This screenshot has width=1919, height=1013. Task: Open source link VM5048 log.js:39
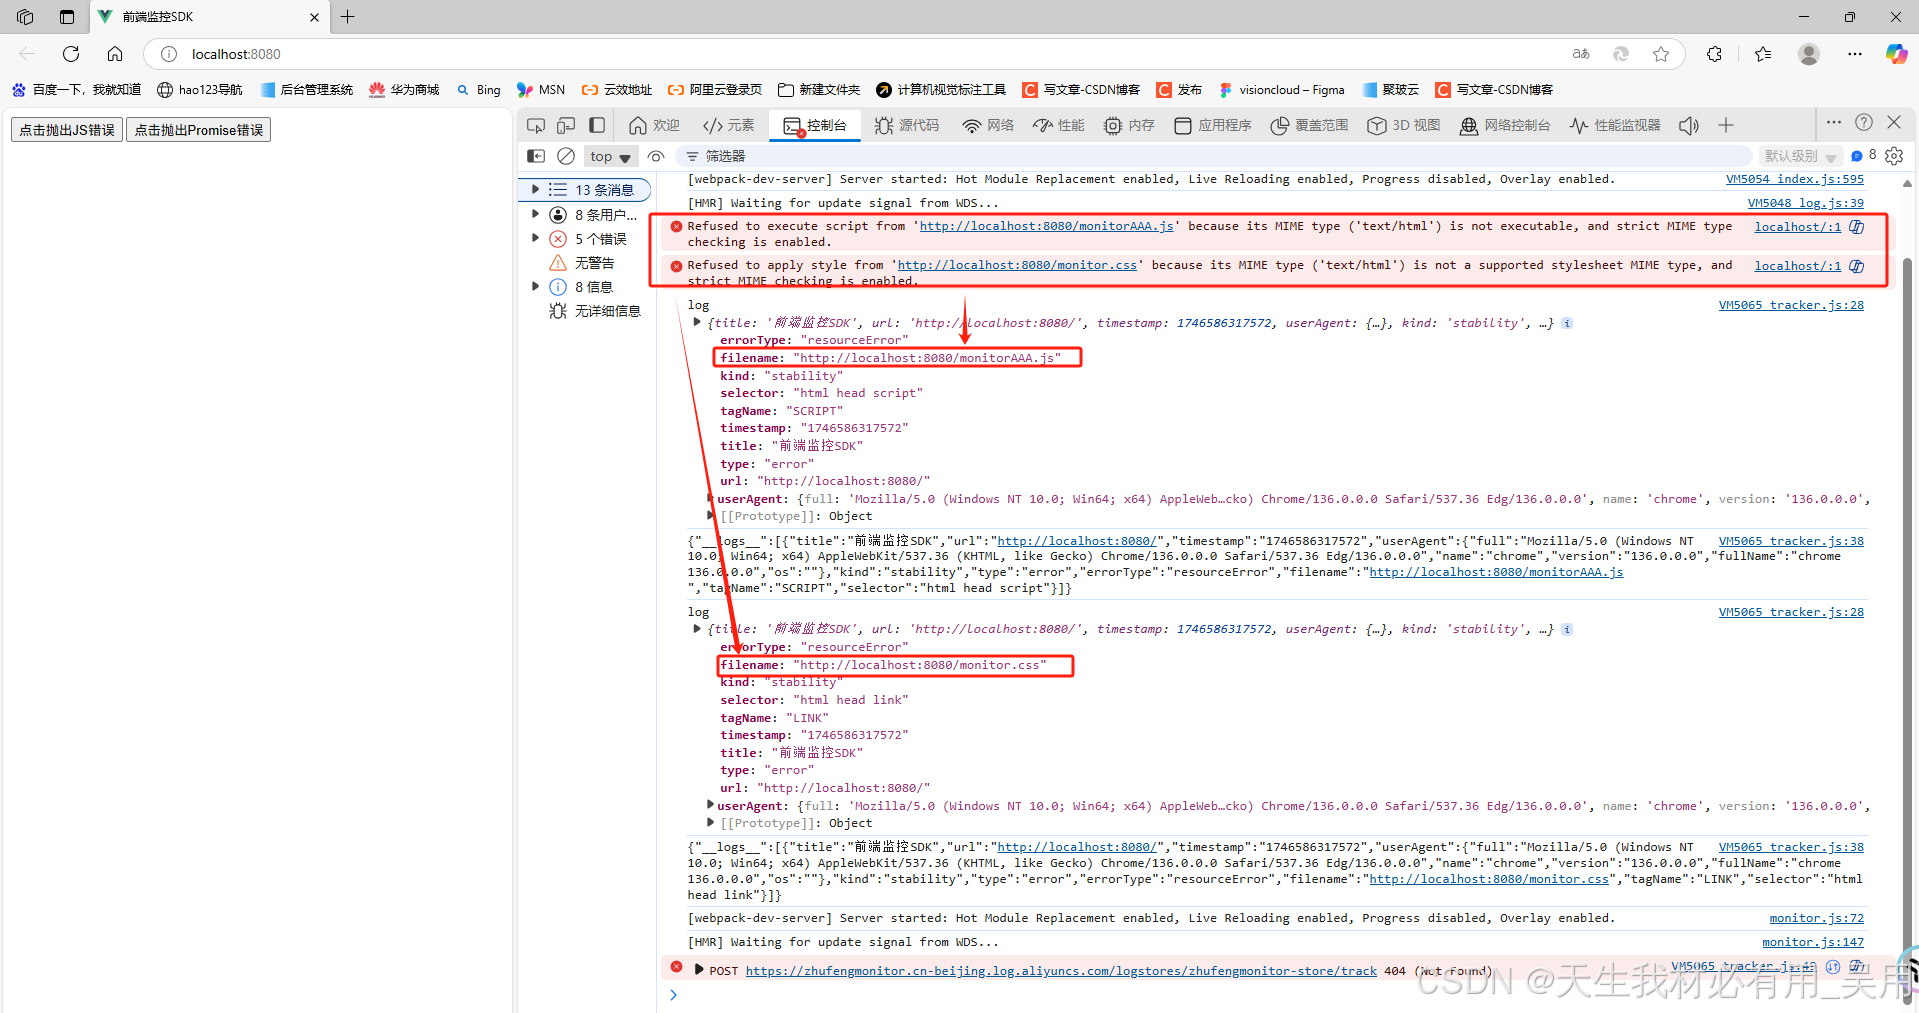1806,203
